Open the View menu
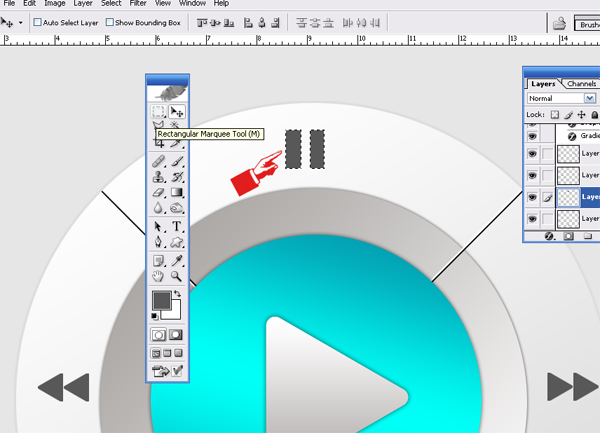 point(163,3)
